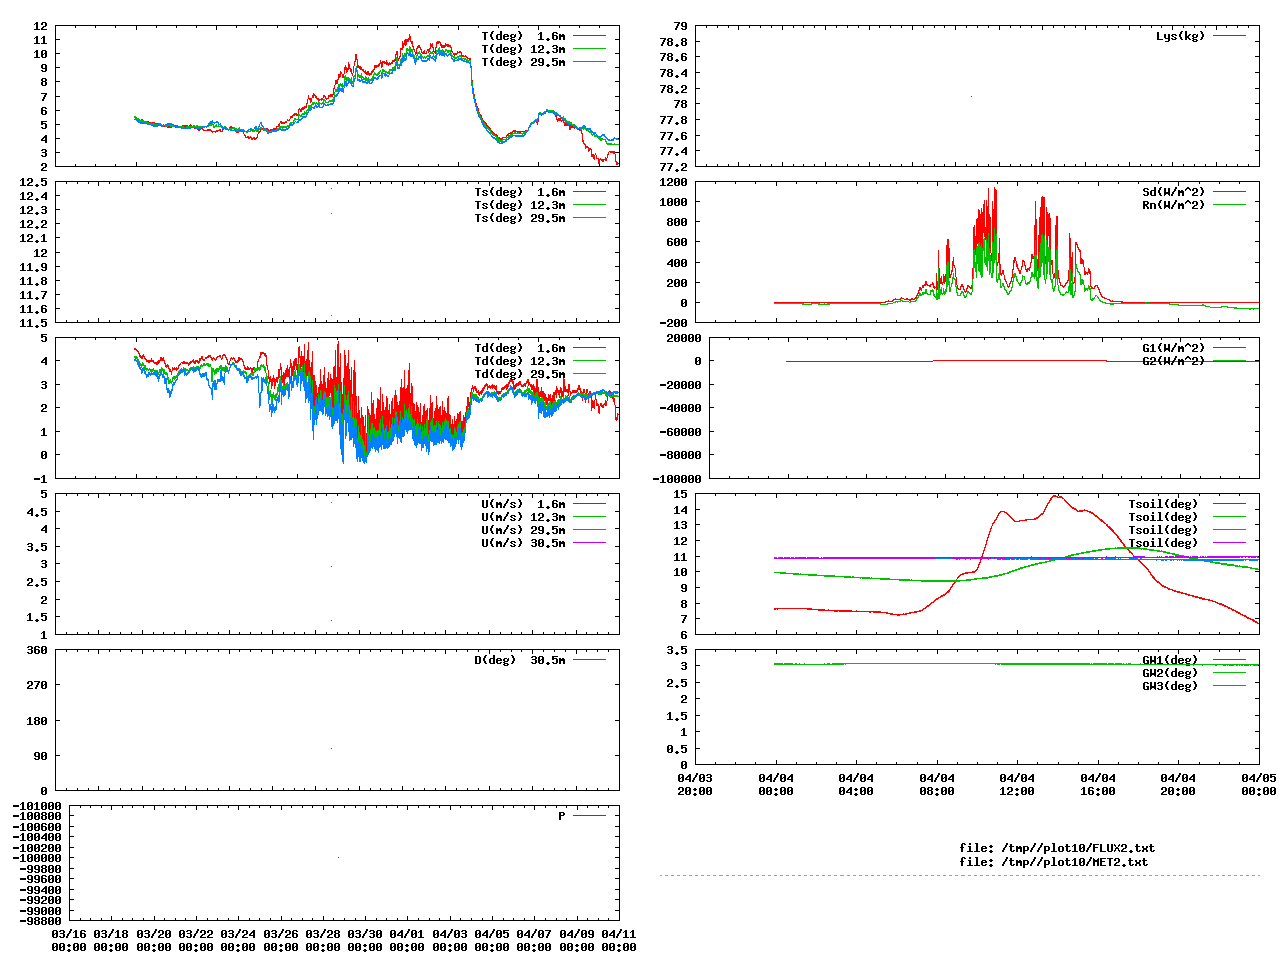Click the 'D(deg) 30.5m' legend label
Screen dimensions: 1280x960
520,660
